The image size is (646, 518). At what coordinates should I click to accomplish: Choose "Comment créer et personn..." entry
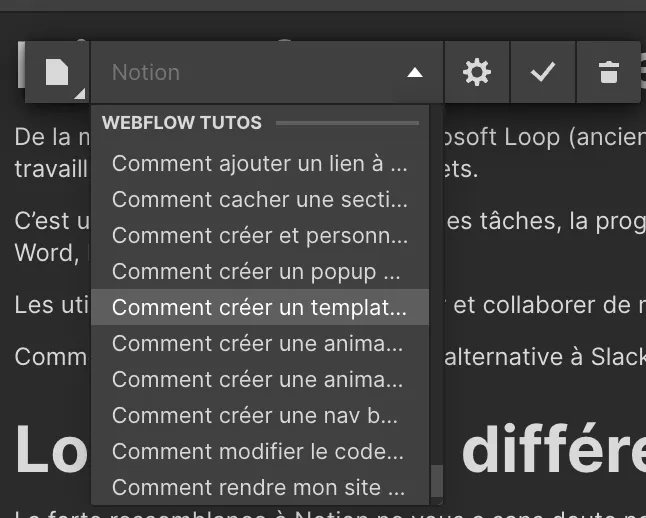(260, 235)
